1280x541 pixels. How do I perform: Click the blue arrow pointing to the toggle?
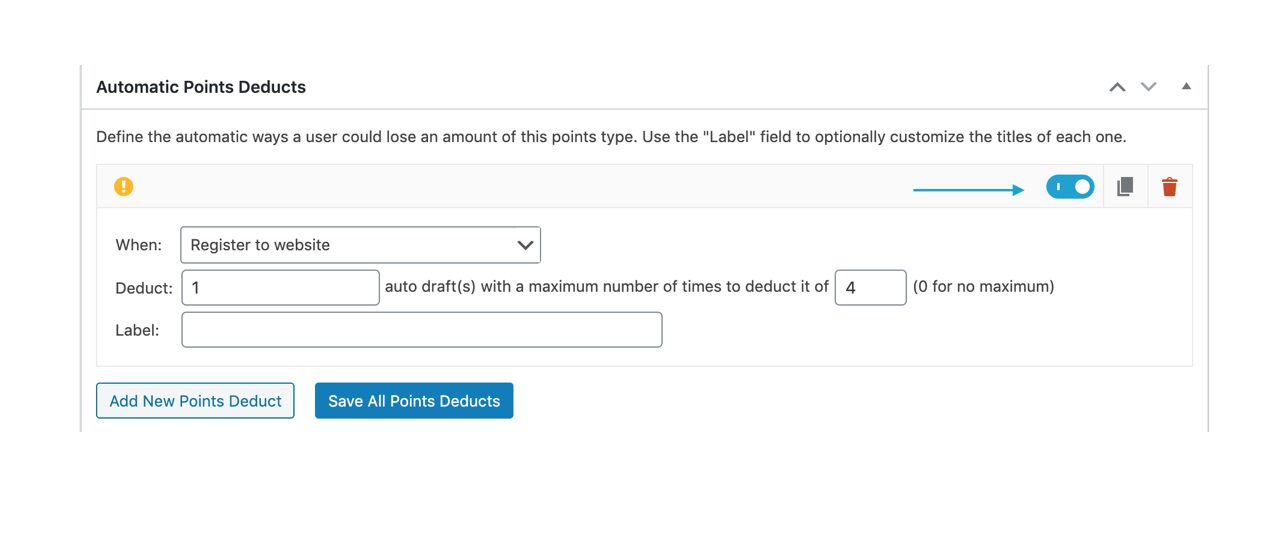(968, 188)
